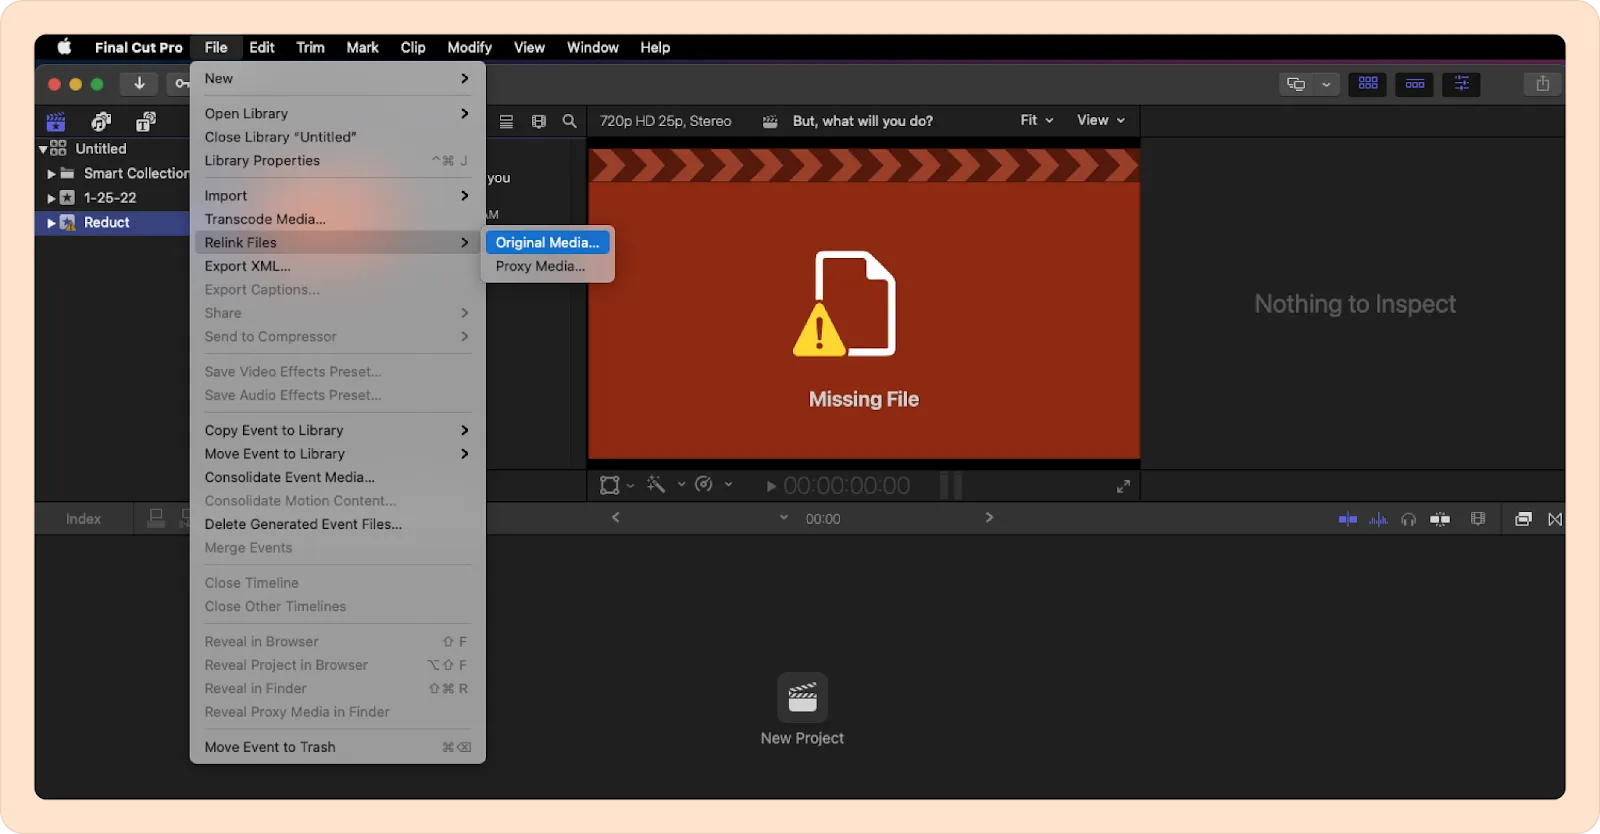
Task: Click the Missing File viewer image
Action: [864, 304]
